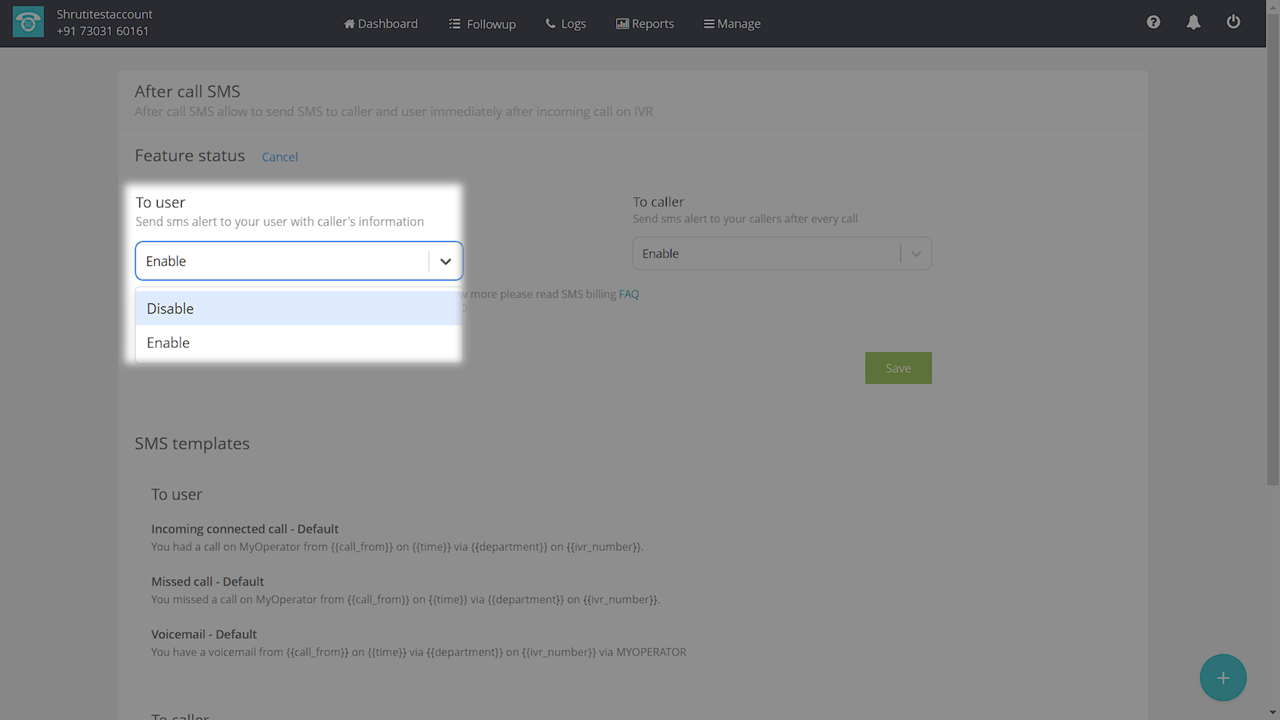The image size is (1280, 720).
Task: Click the account name Shrutitestaccount
Action: 104,15
